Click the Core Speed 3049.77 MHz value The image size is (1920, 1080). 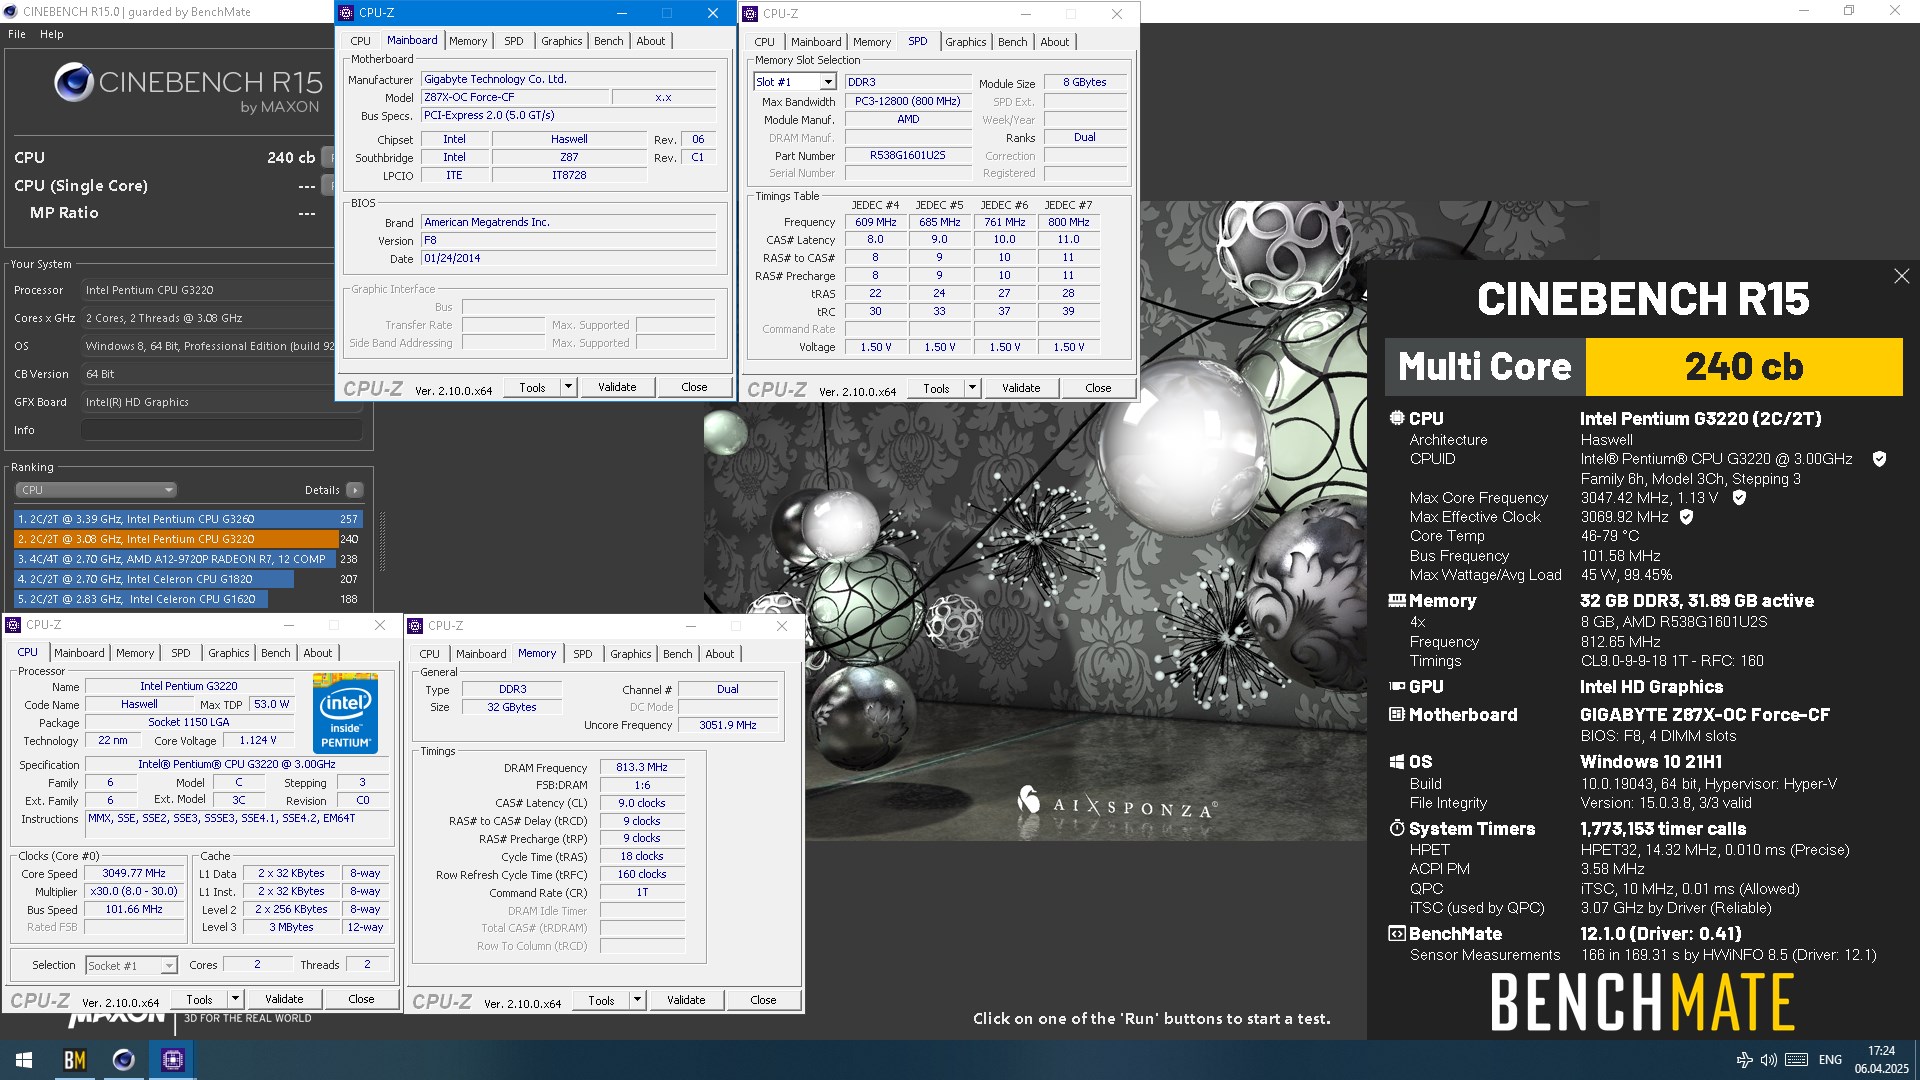(134, 874)
